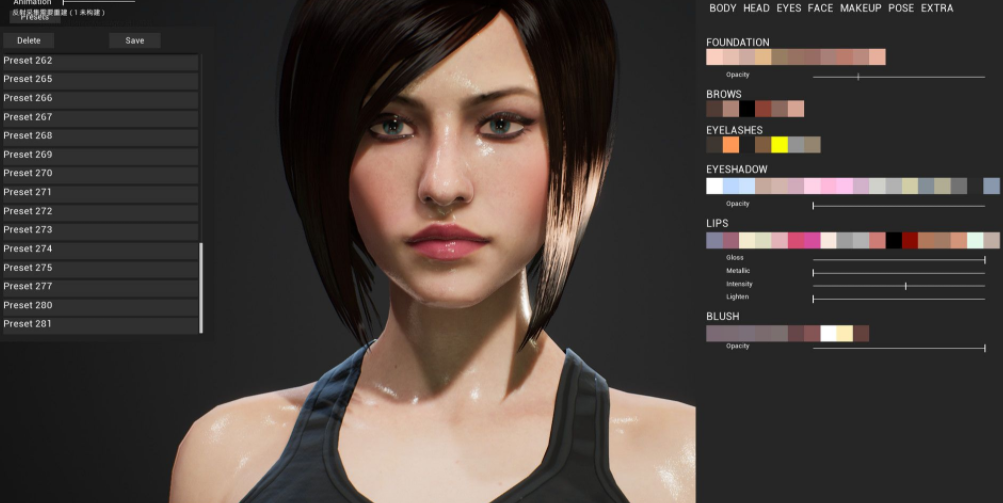Pick the last blue-gray eyeshadow swatch
1003x503 pixels.
tap(991, 186)
